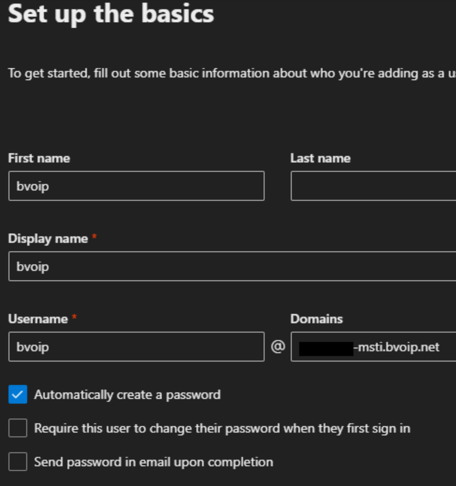The image size is (456, 486).
Task: Click into the Username text field
Action: (x=136, y=347)
